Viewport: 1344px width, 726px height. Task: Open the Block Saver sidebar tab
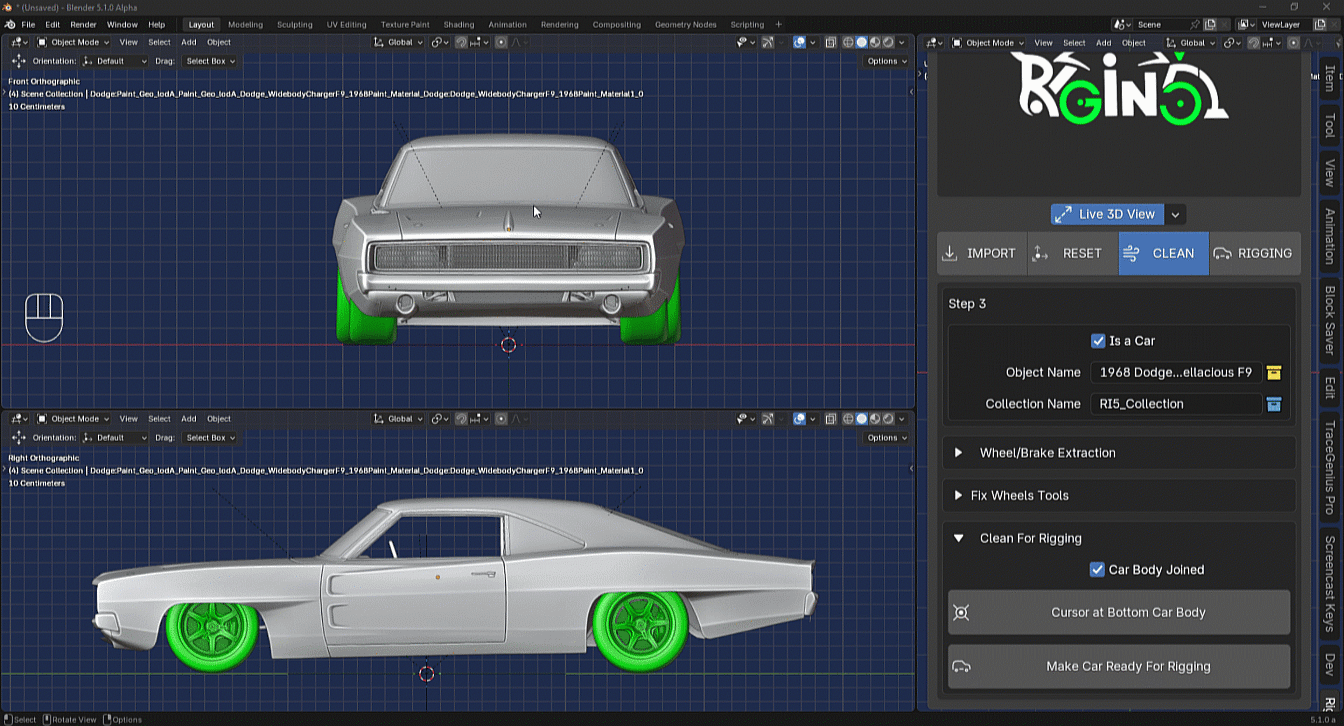click(1330, 321)
